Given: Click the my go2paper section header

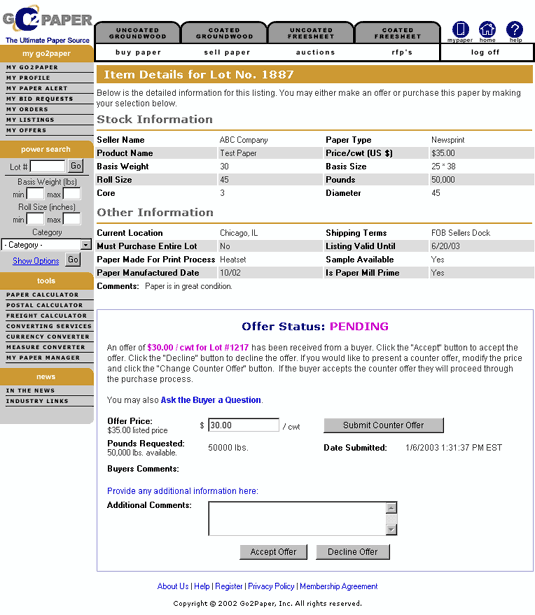Looking at the screenshot, I should pos(46,54).
